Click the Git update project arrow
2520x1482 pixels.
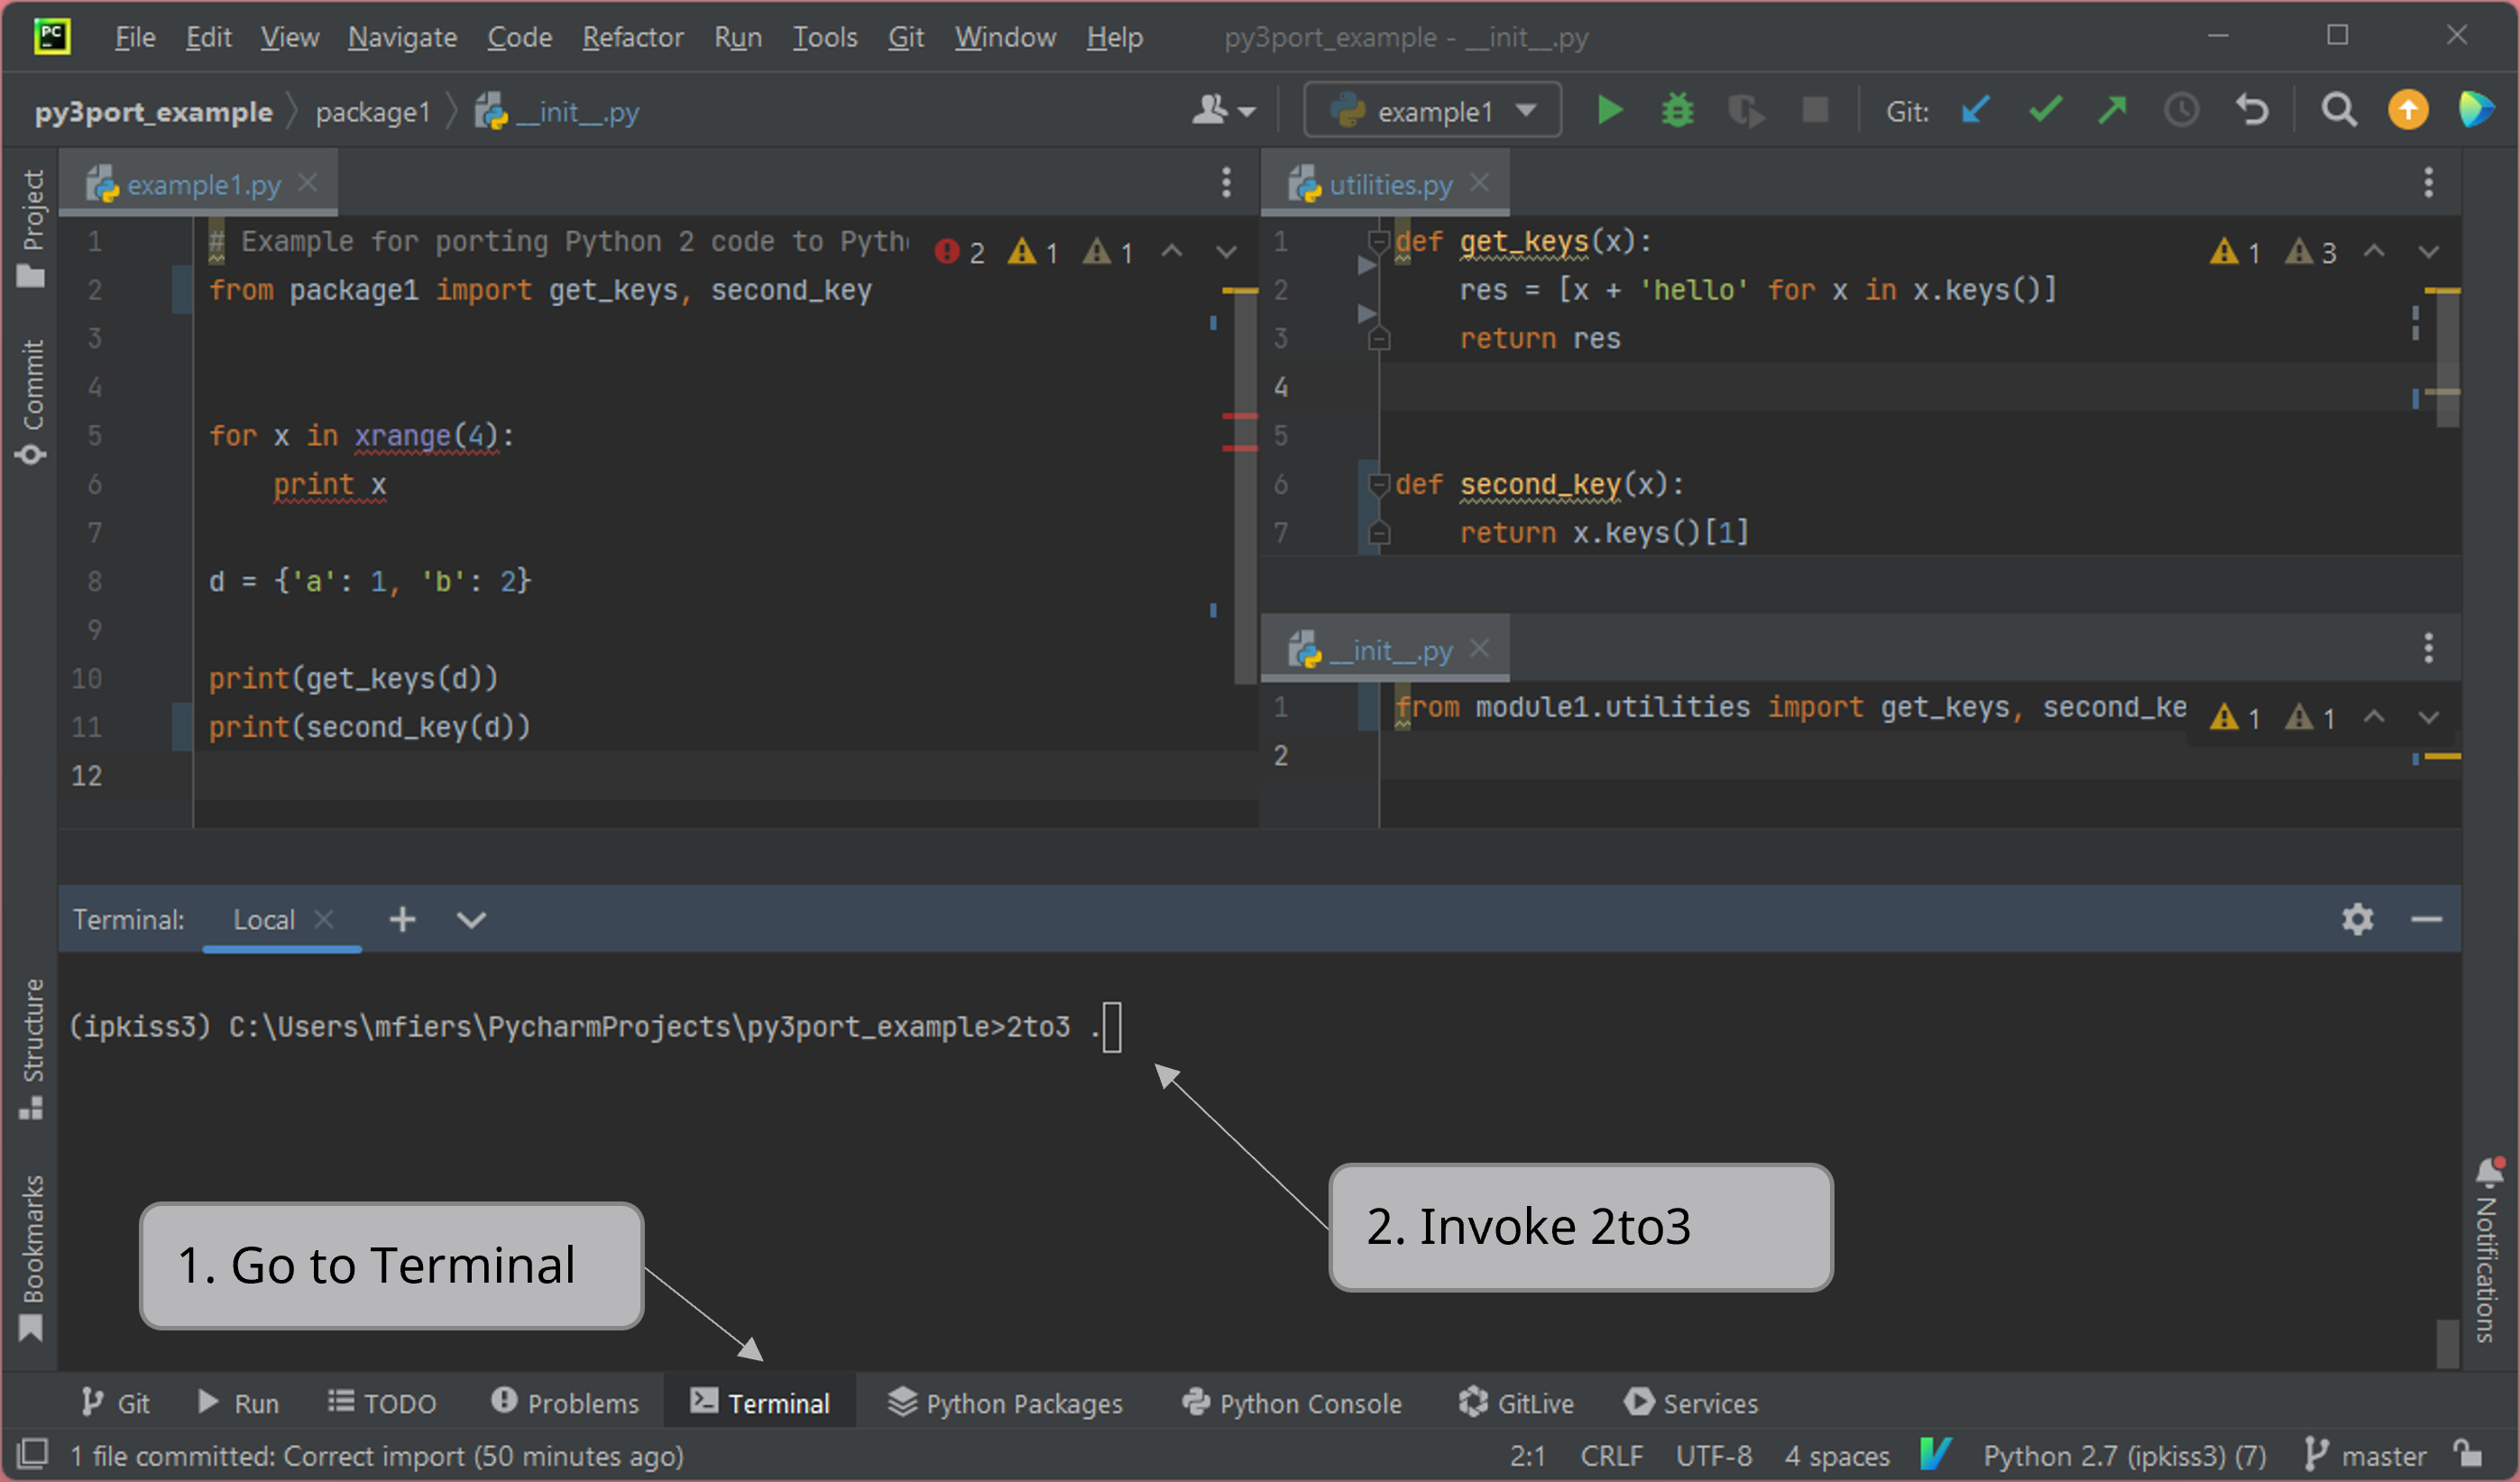tap(1975, 110)
